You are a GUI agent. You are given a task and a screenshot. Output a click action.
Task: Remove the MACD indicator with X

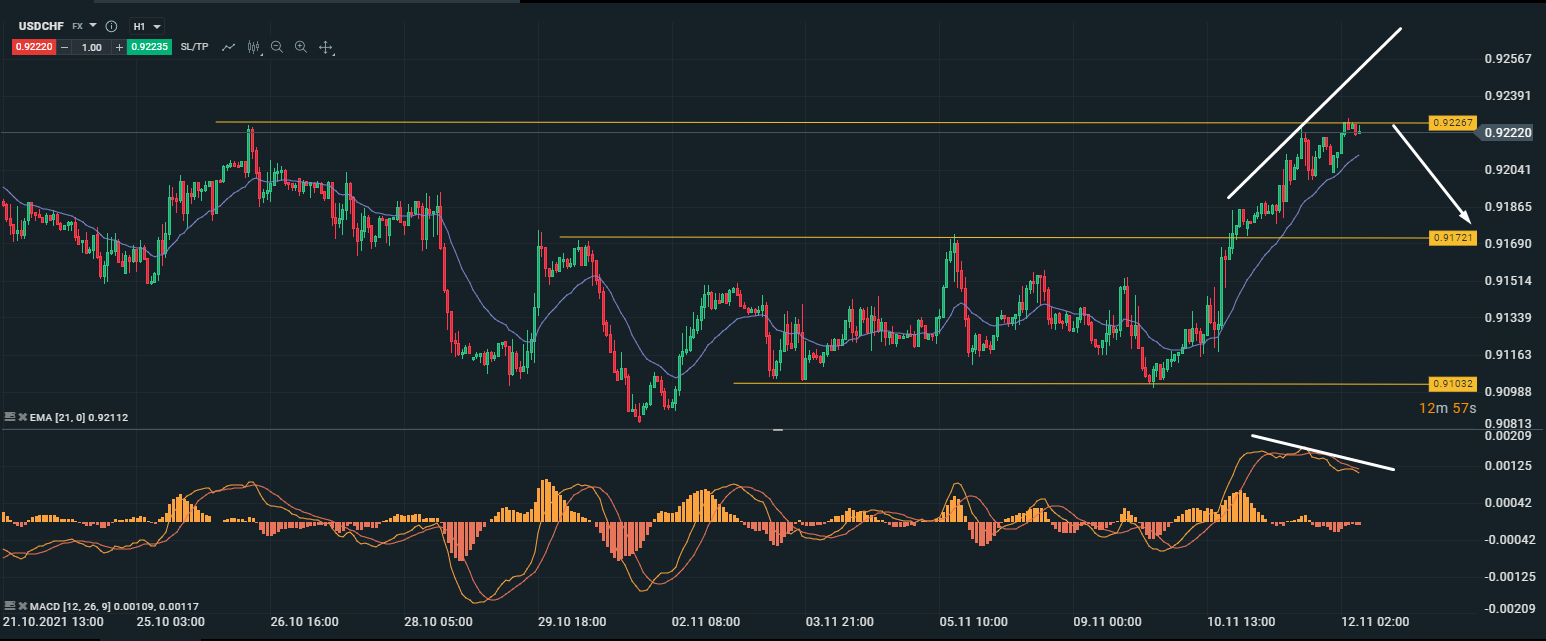click(21, 606)
